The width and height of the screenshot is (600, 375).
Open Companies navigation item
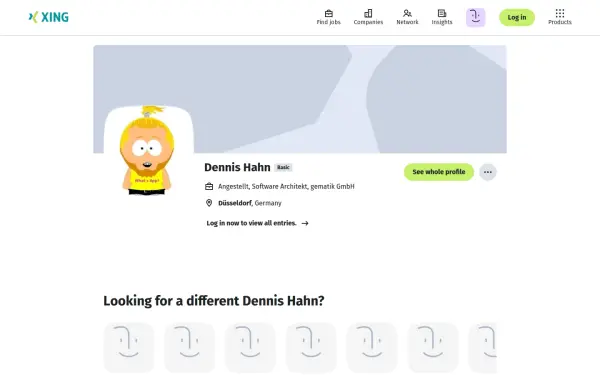pos(368,17)
